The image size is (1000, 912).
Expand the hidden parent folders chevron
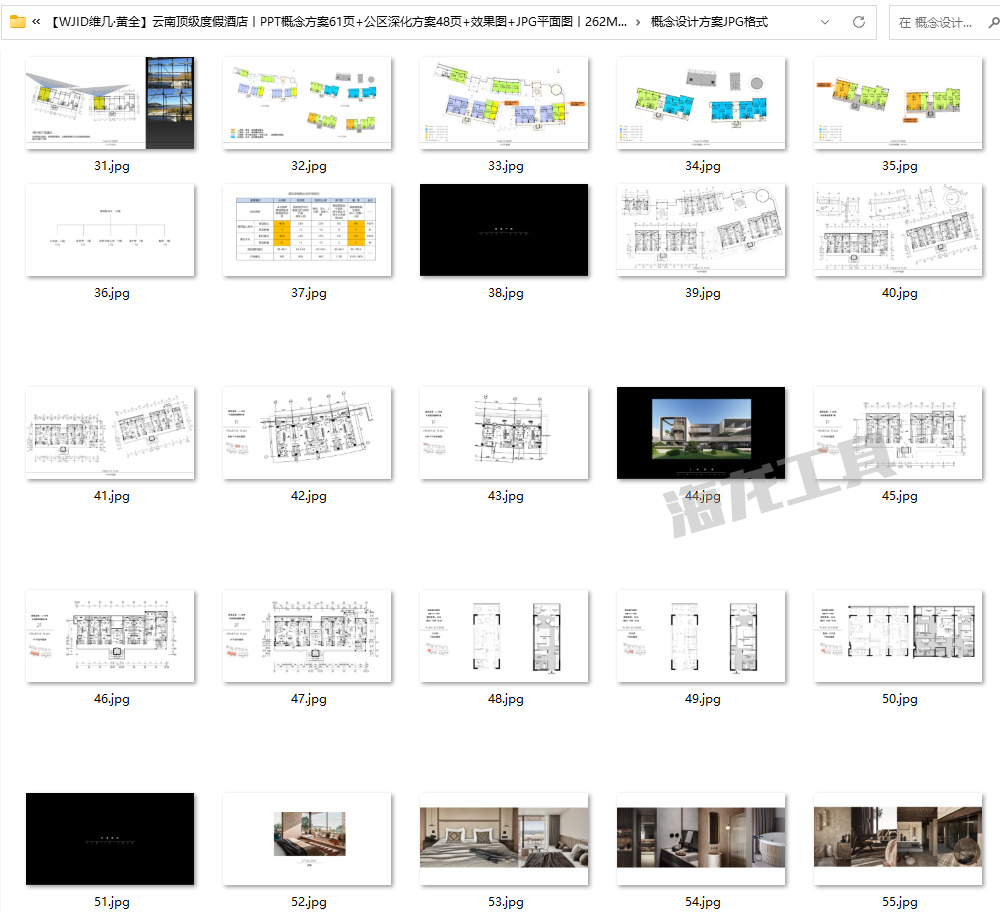click(x=37, y=22)
